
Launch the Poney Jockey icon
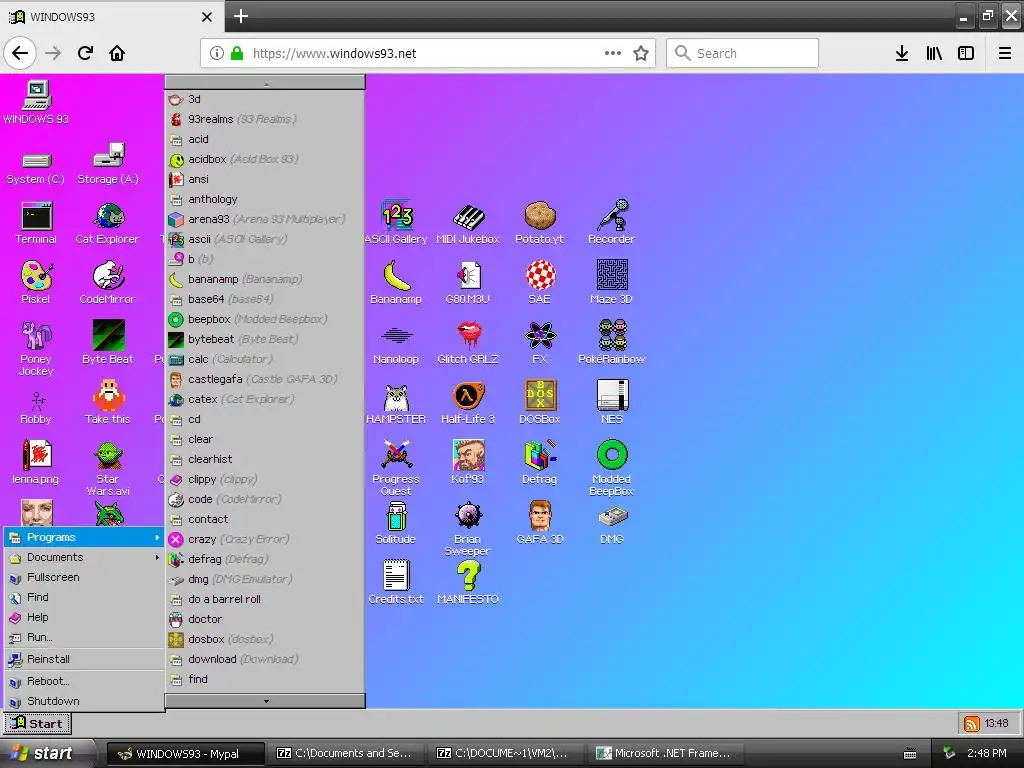point(36,348)
